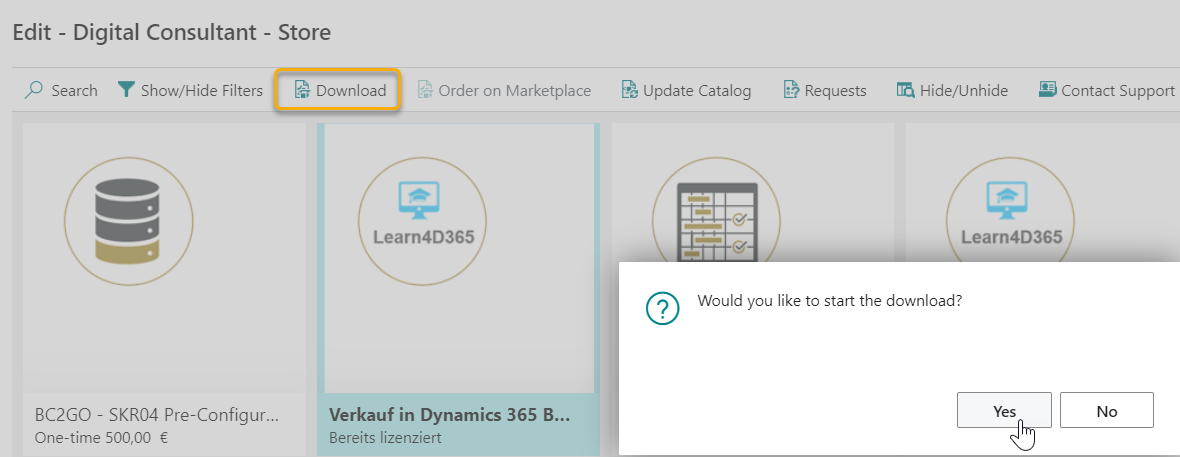This screenshot has height=457, width=1180.
Task: Choose the Requests toolbar text
Action: (x=835, y=91)
